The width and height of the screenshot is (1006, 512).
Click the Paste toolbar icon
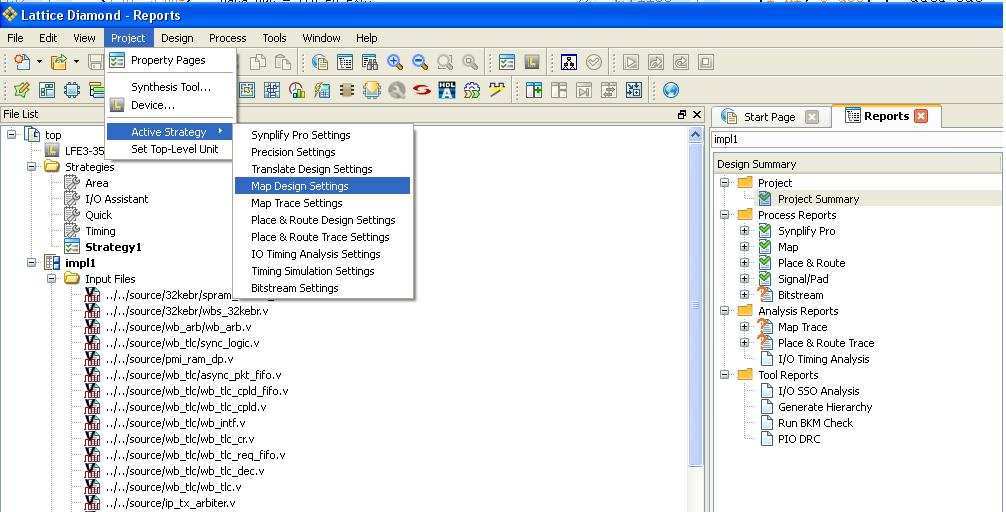point(283,62)
